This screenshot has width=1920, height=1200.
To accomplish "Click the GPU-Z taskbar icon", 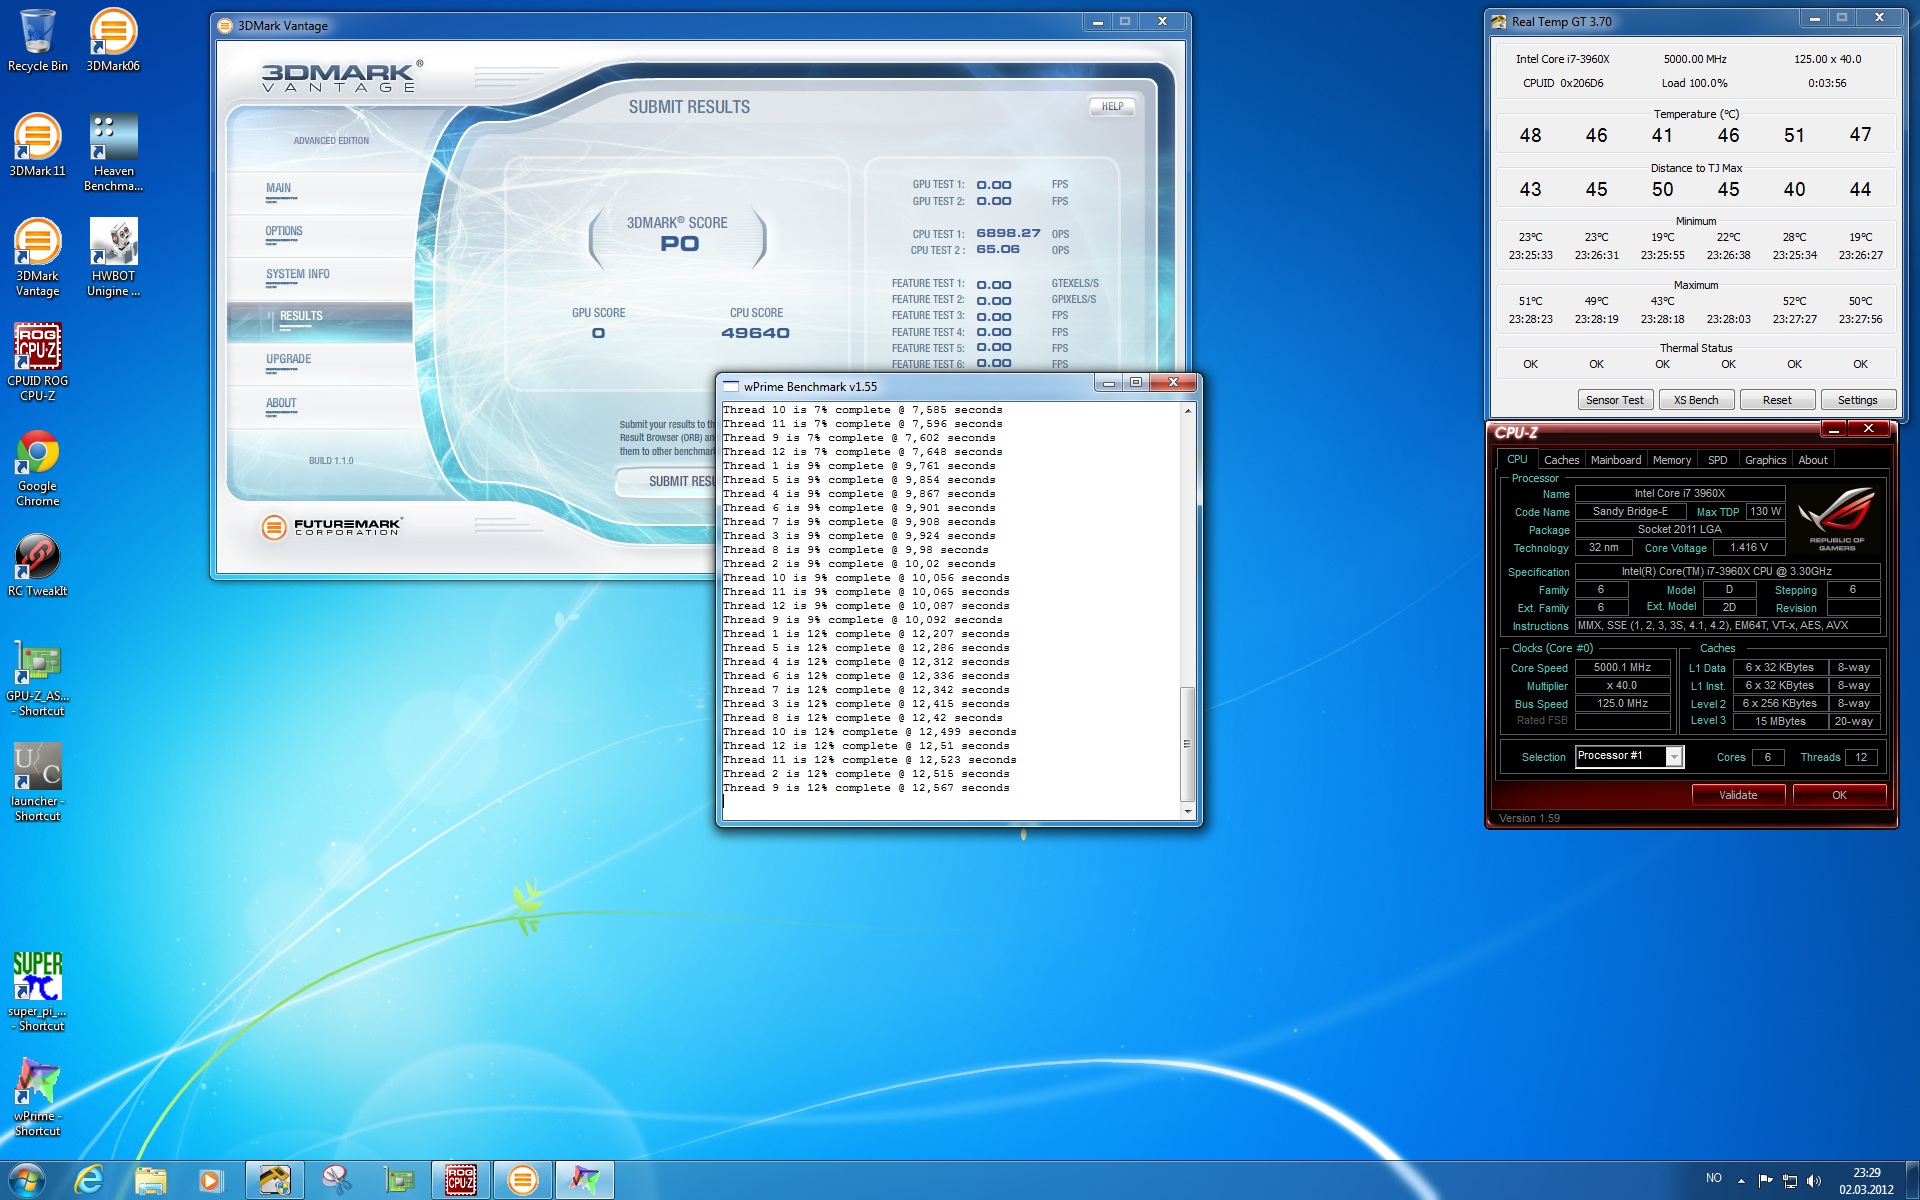I will click(399, 1181).
